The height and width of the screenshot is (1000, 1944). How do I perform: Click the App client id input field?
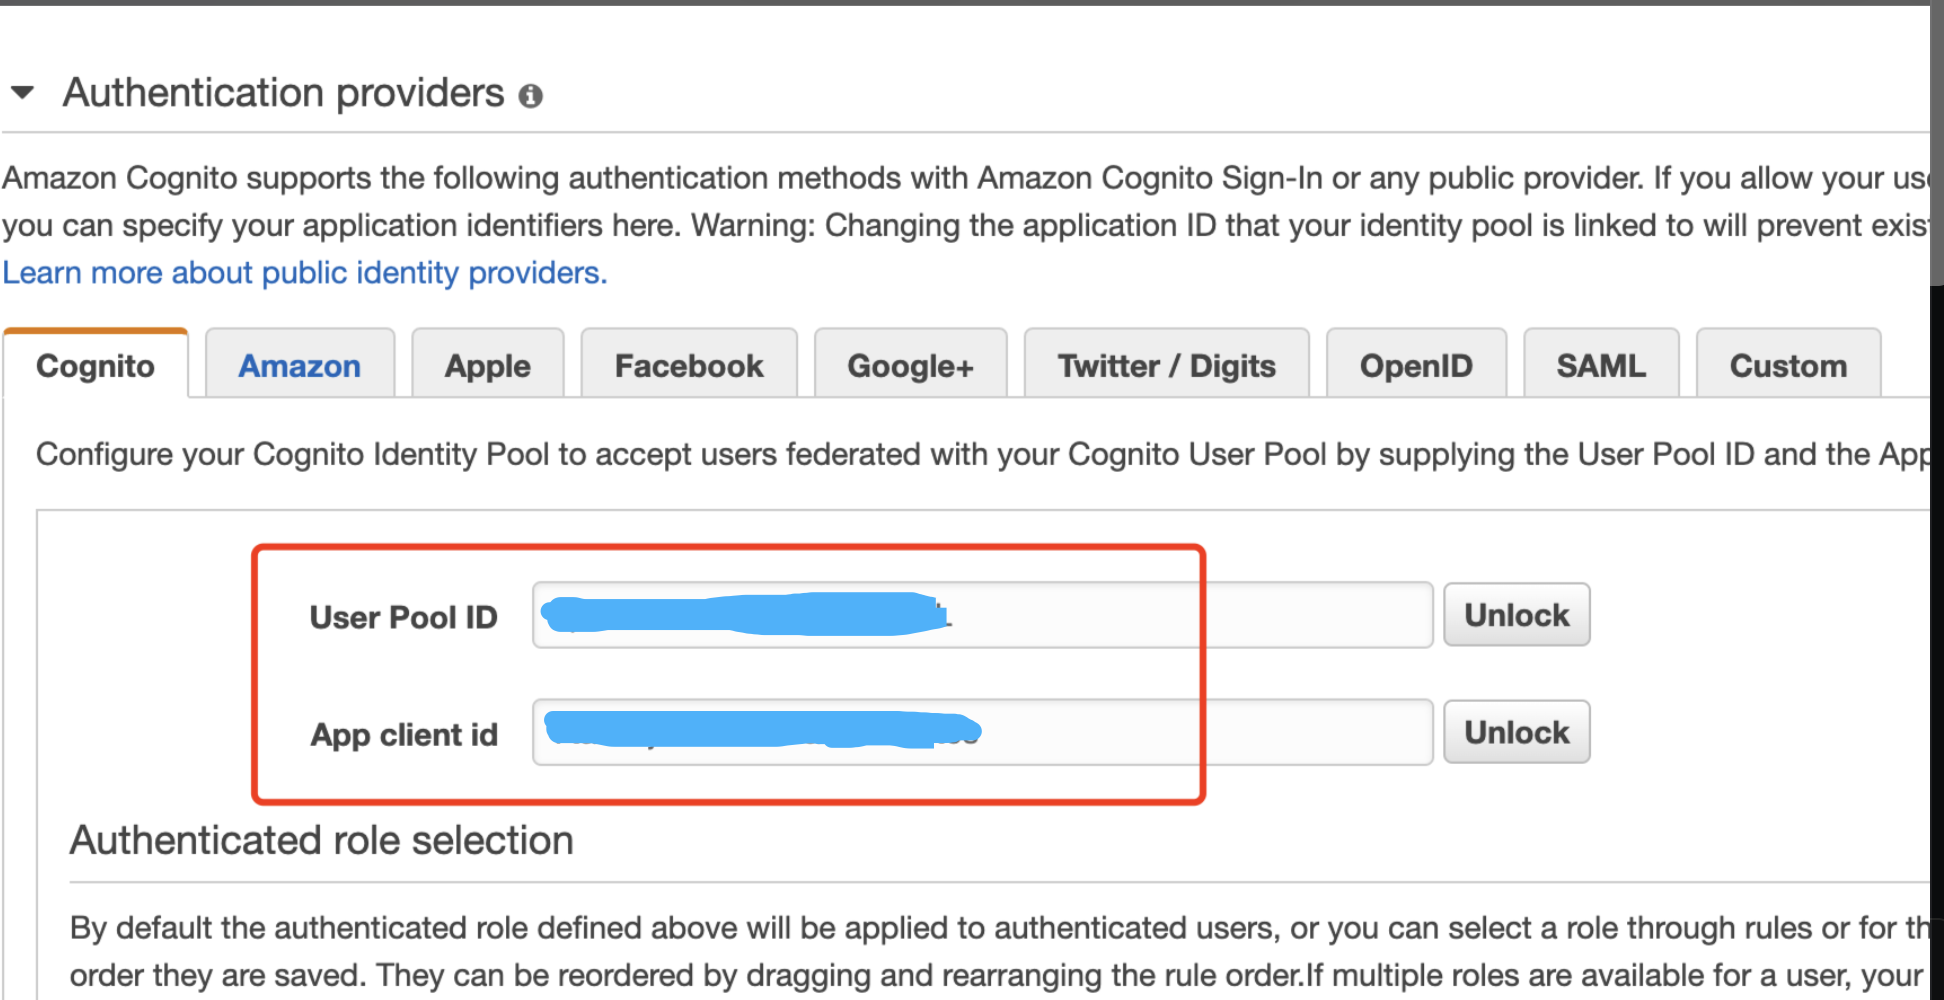tap(983, 732)
